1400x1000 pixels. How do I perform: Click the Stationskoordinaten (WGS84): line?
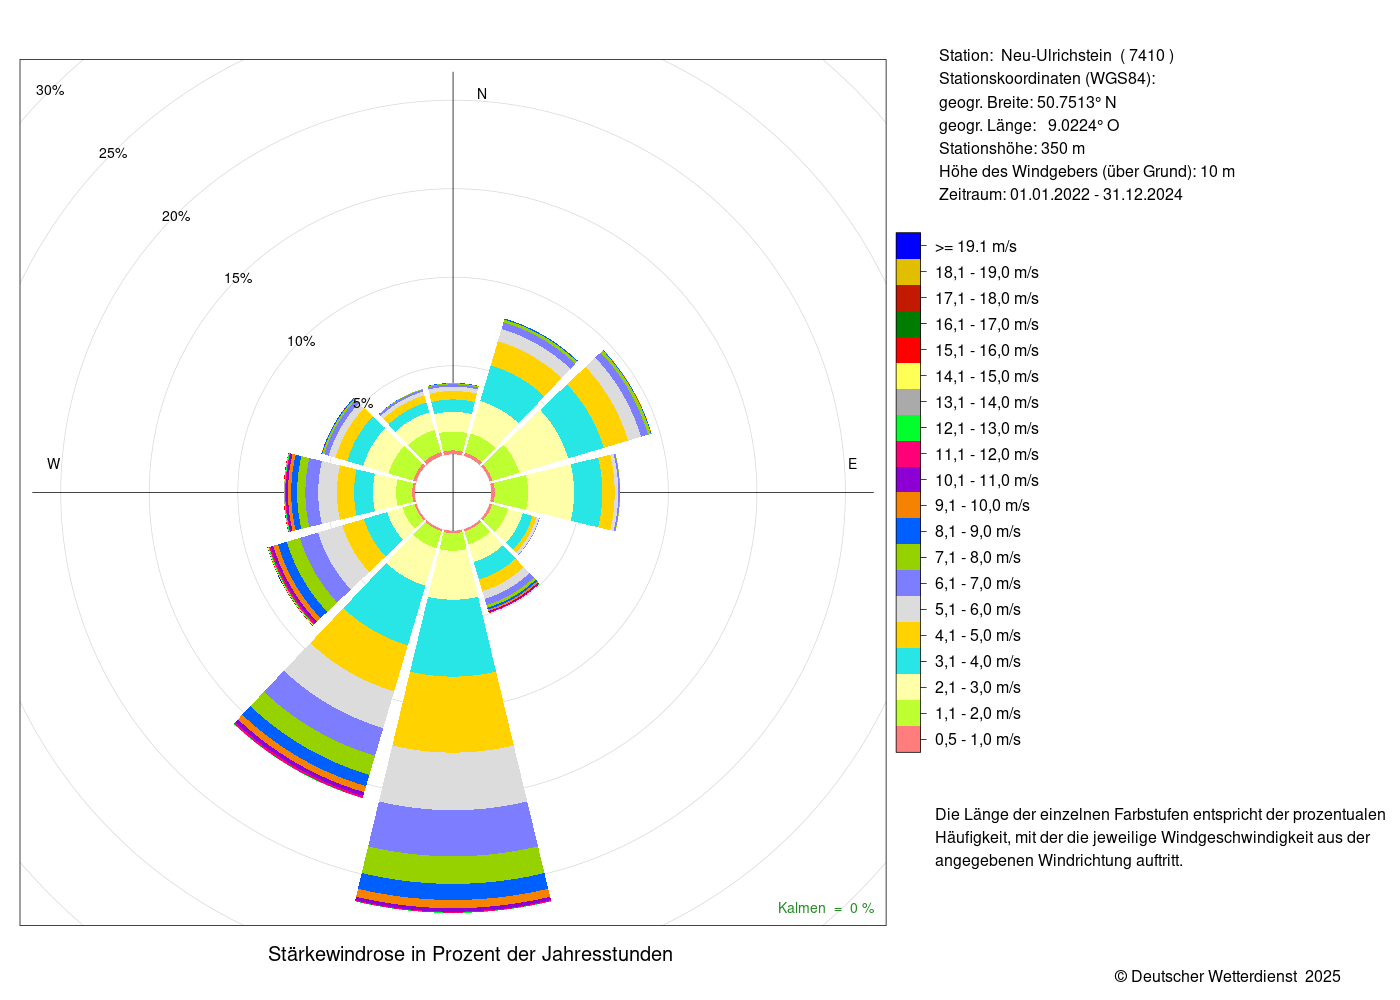[x=1047, y=79]
